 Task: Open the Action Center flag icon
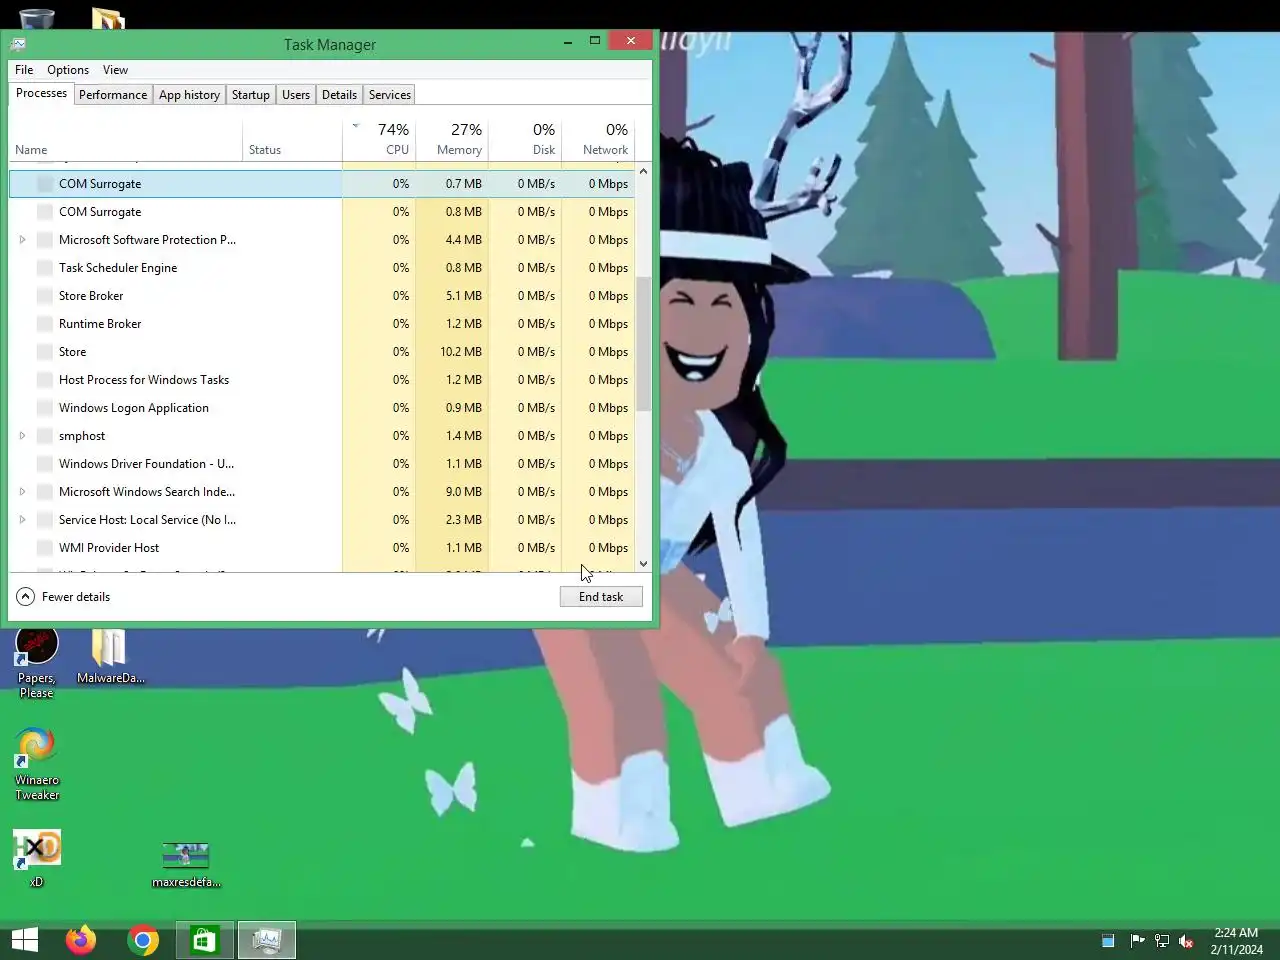pos(1137,940)
